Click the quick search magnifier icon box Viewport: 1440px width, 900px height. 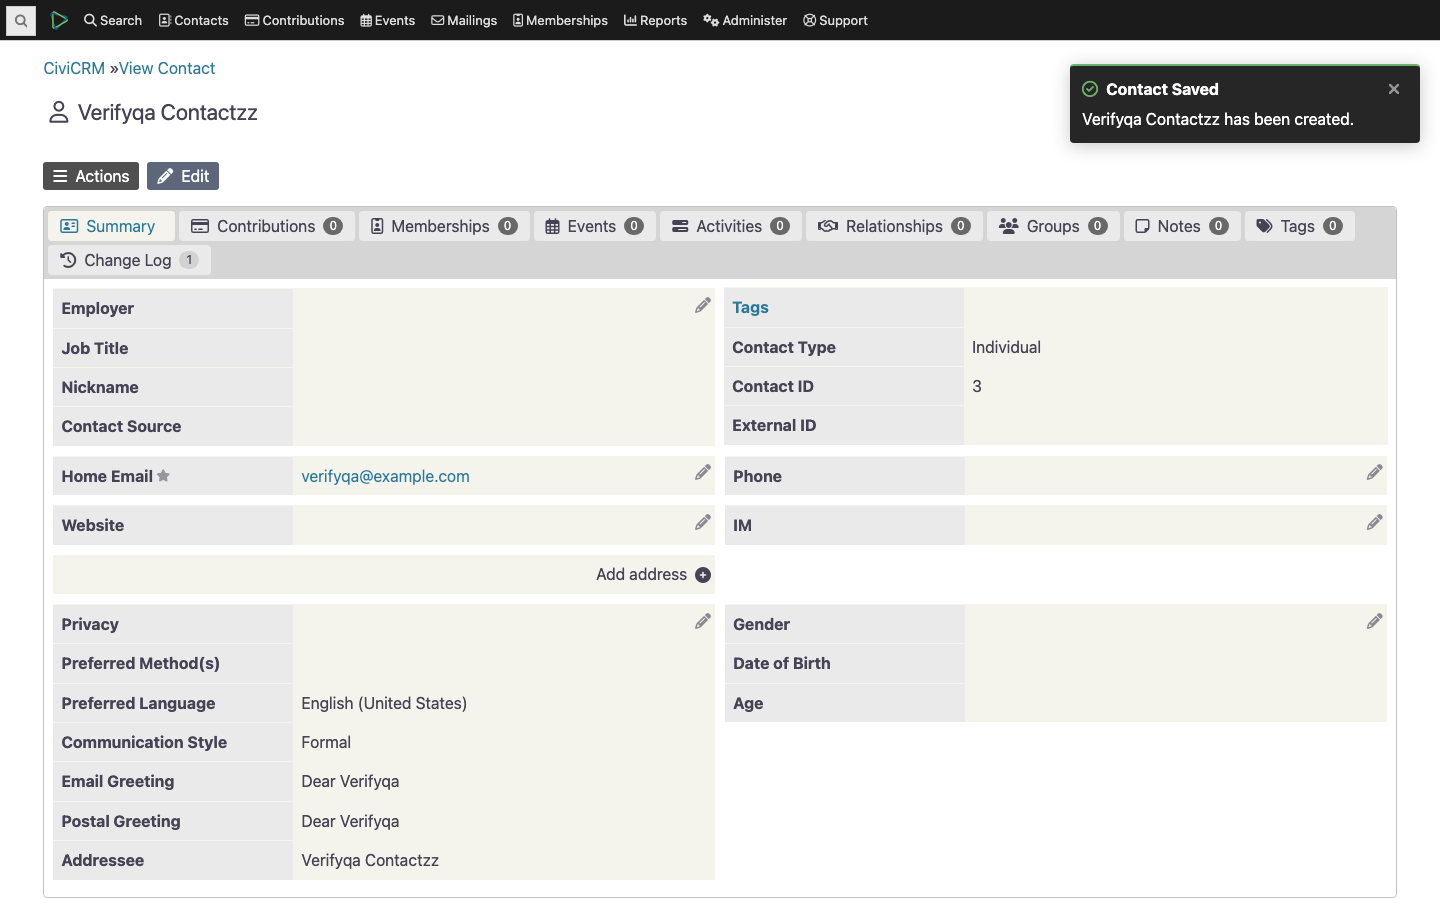(x=21, y=20)
